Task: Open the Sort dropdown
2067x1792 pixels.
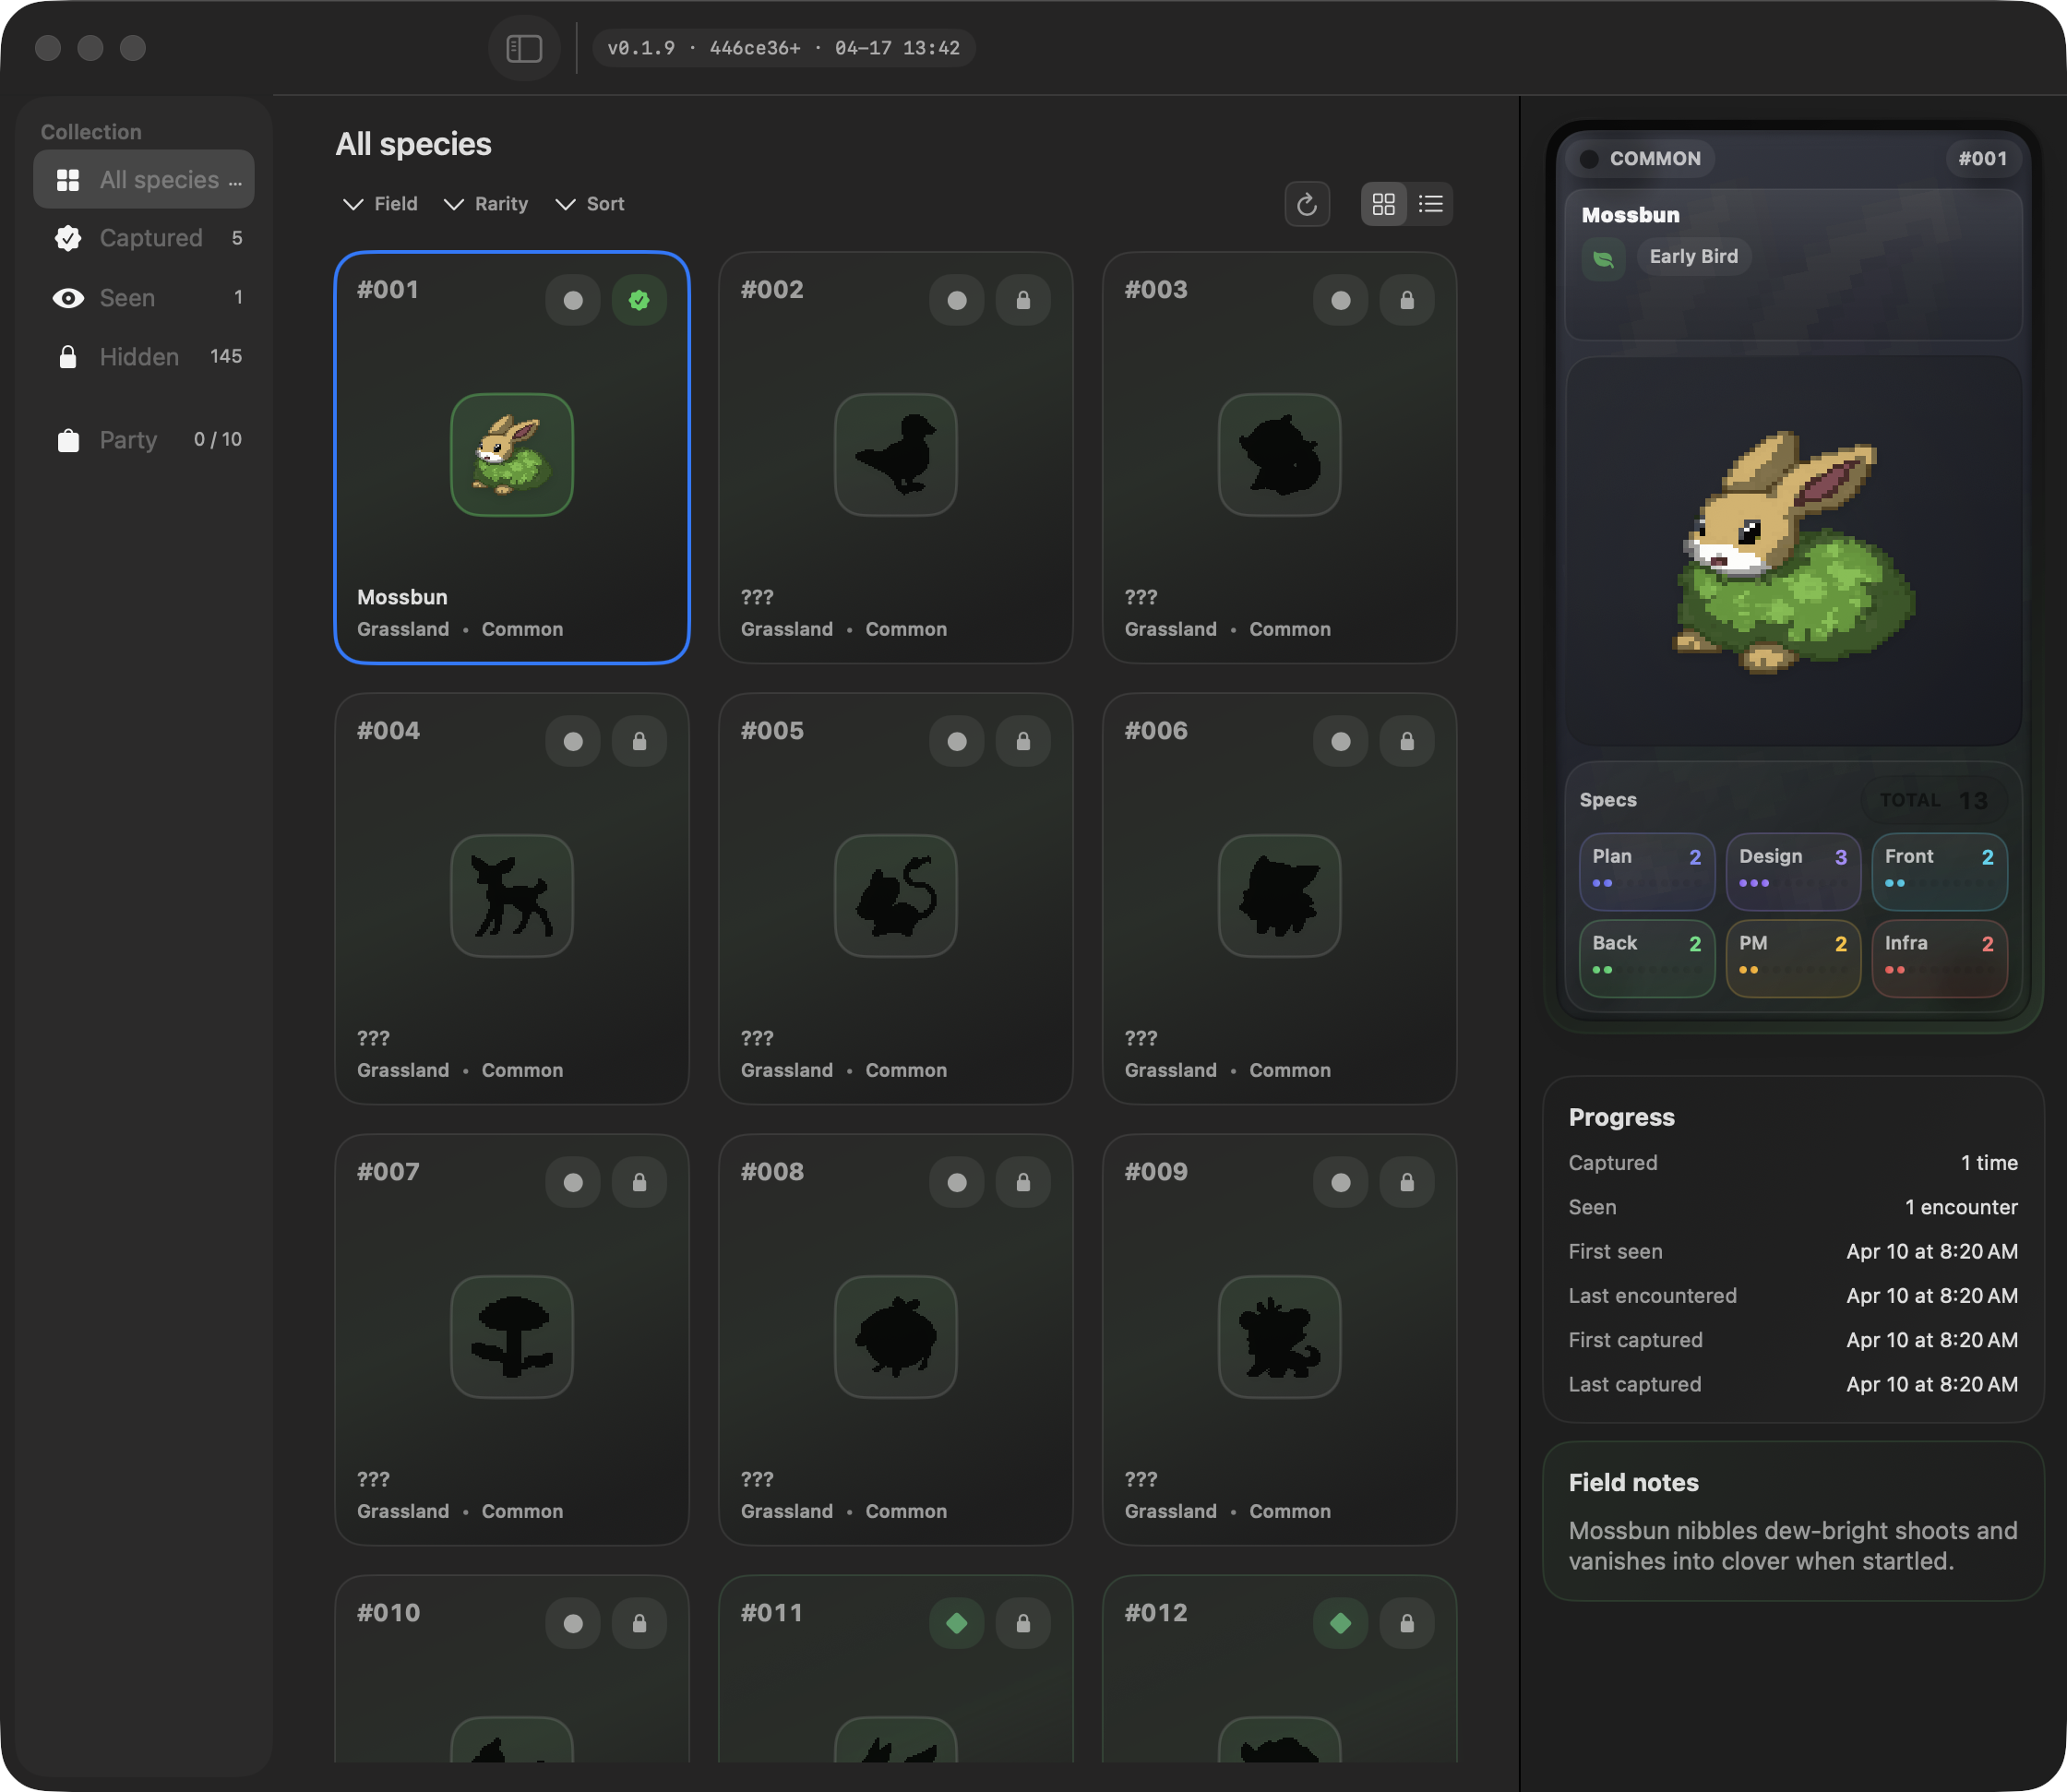Action: click(x=590, y=204)
